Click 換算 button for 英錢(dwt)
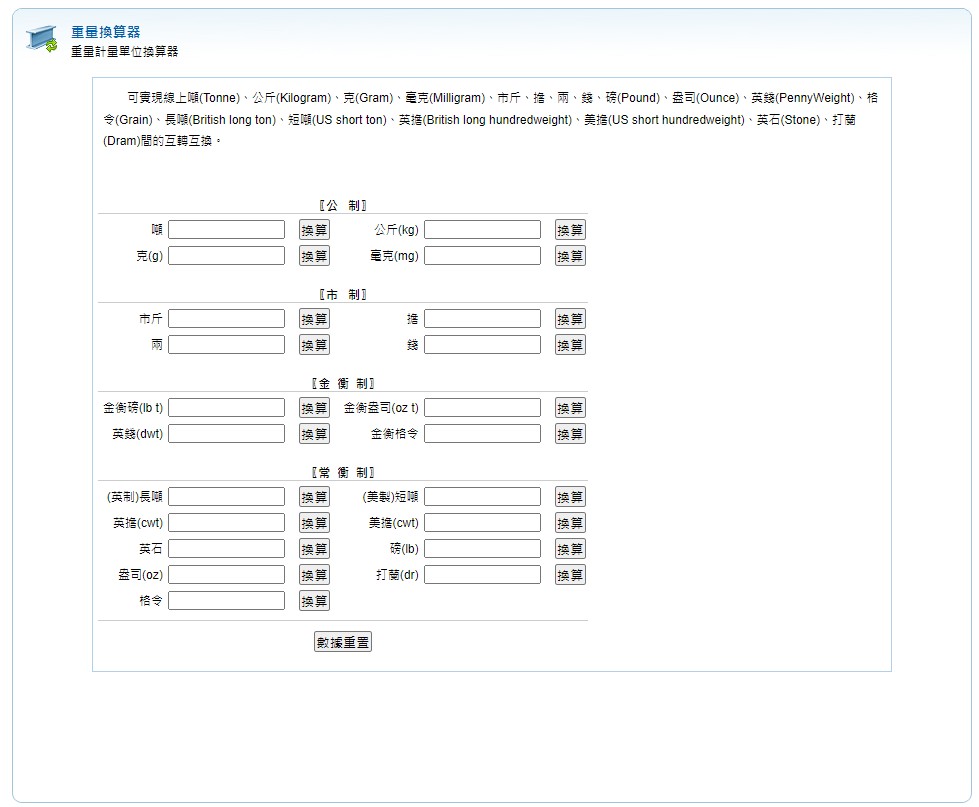 (314, 434)
